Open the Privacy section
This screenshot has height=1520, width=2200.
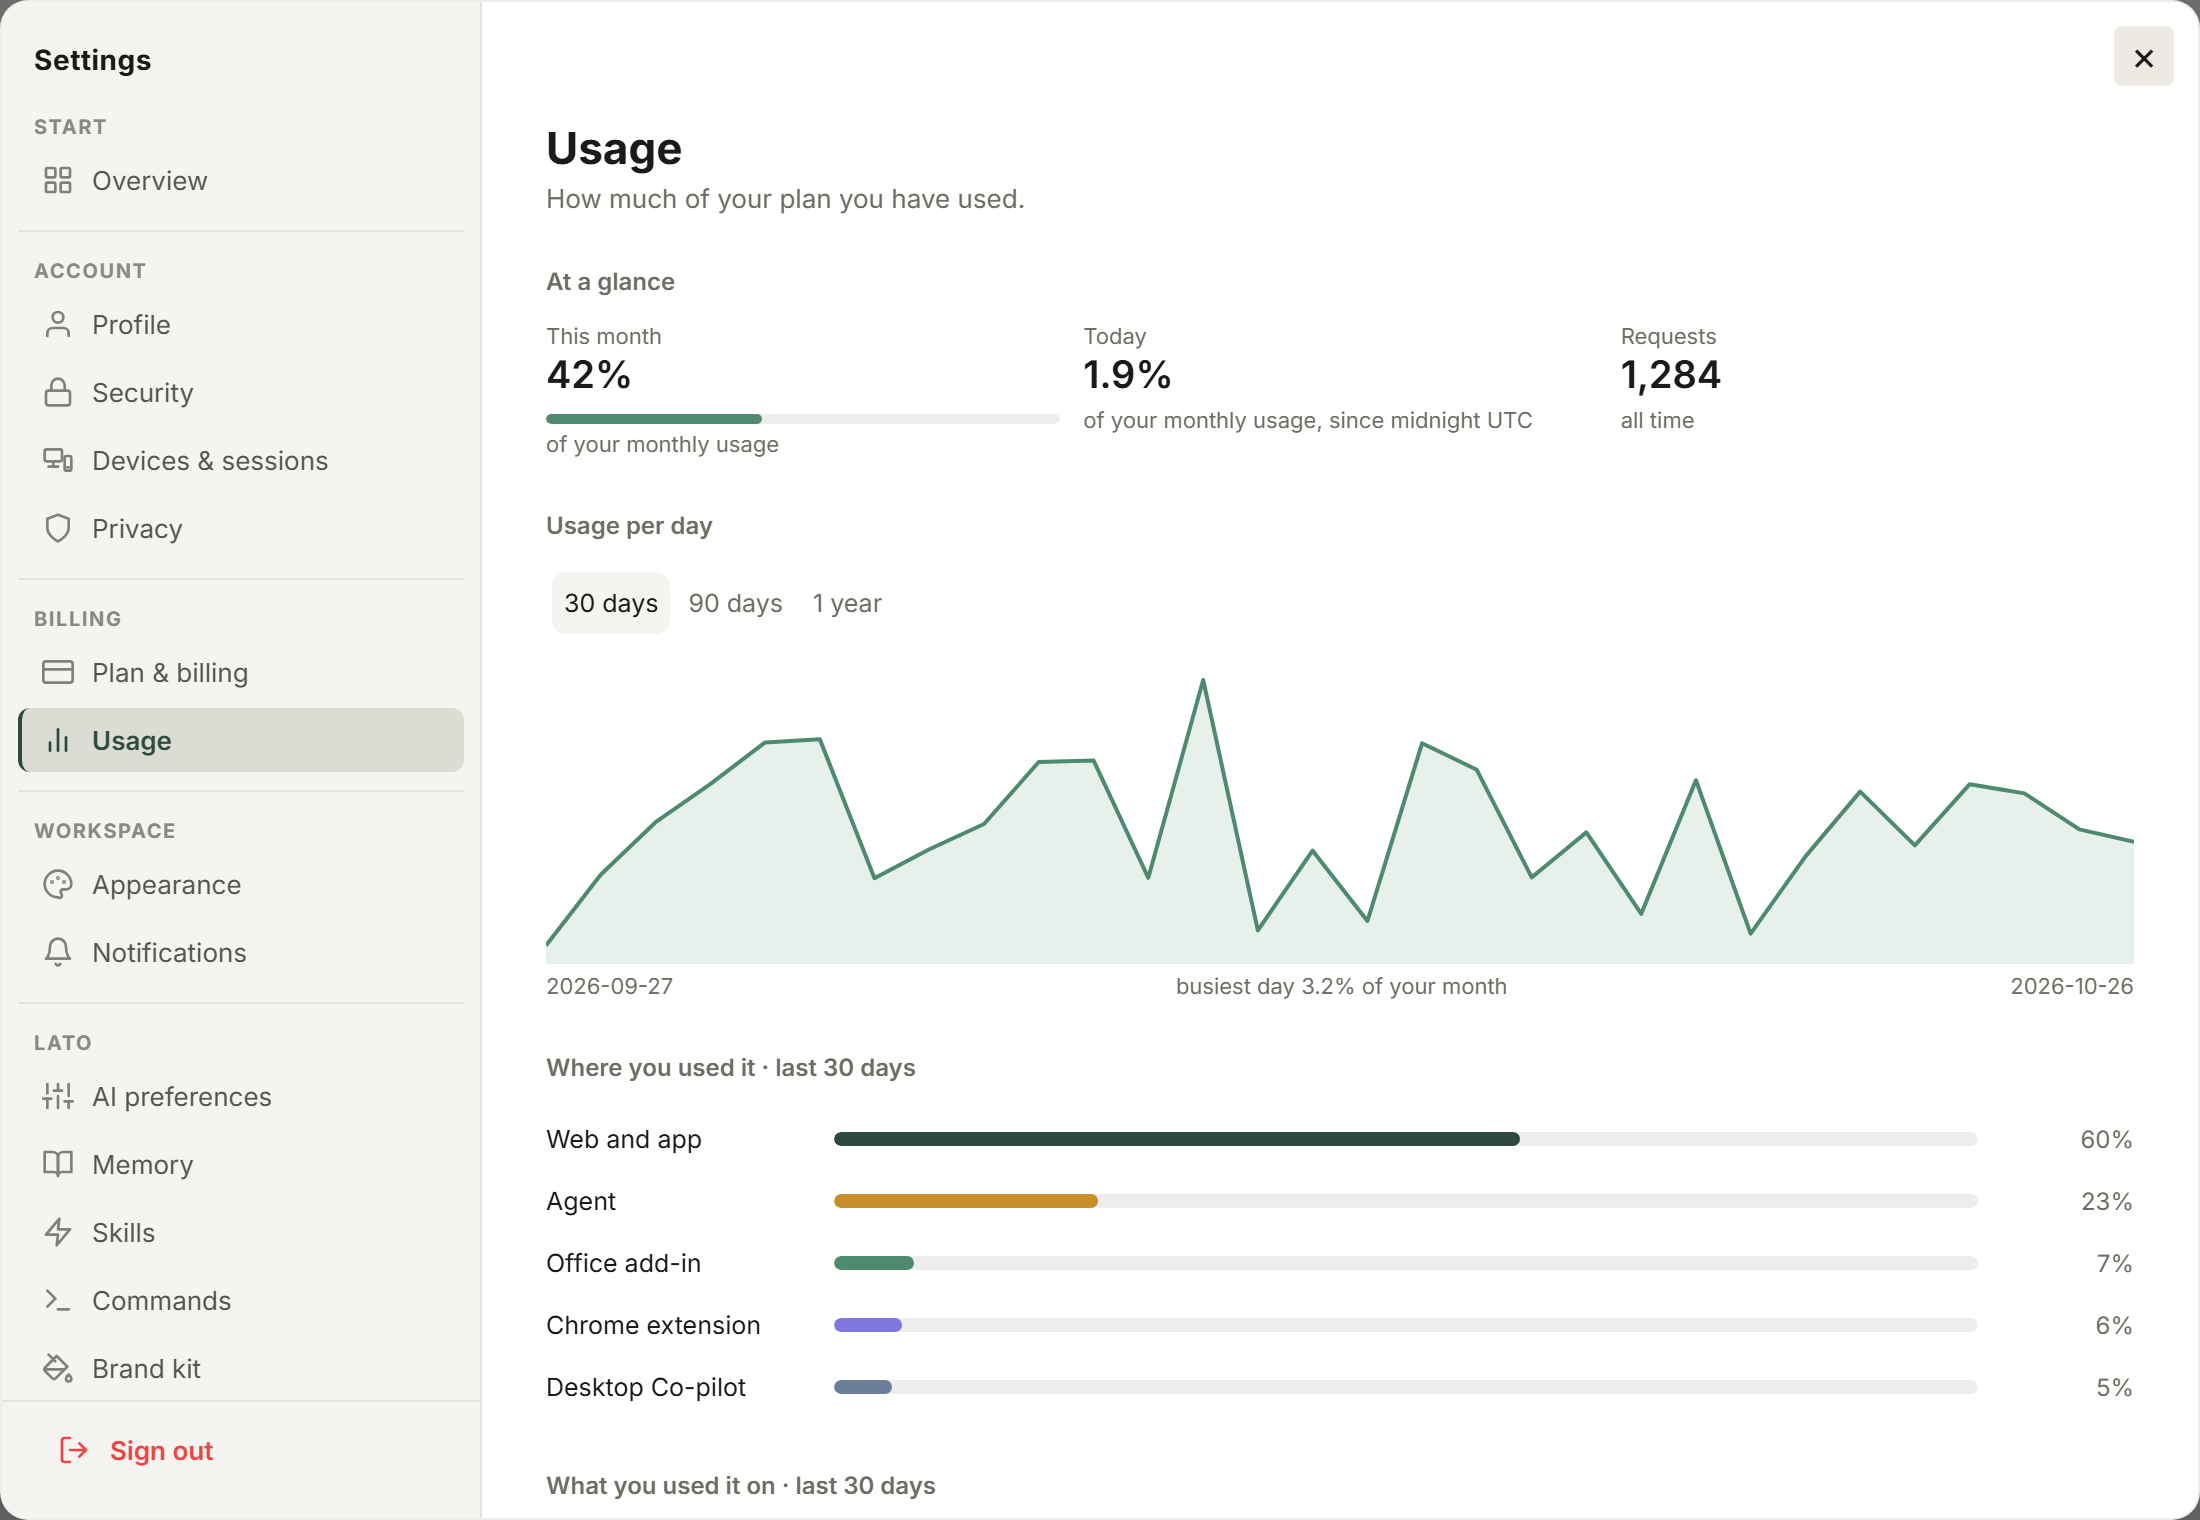click(x=241, y=529)
